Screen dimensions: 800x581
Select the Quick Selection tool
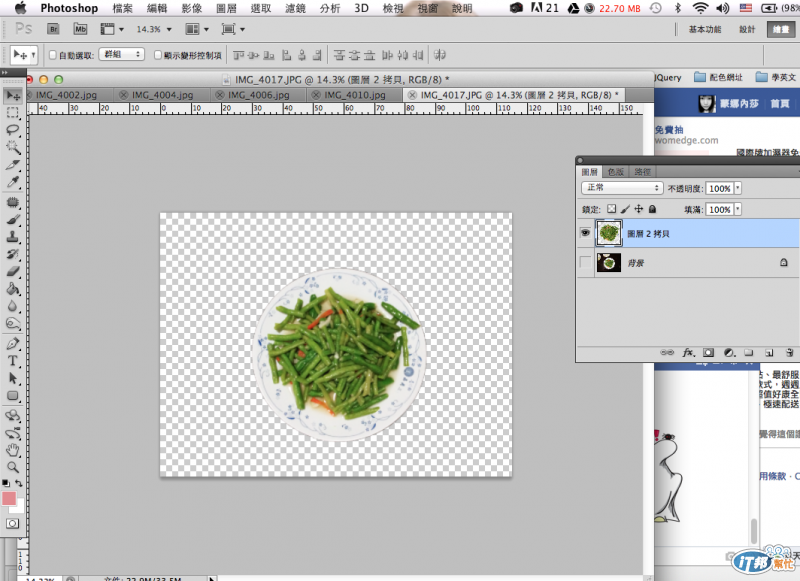[13, 147]
